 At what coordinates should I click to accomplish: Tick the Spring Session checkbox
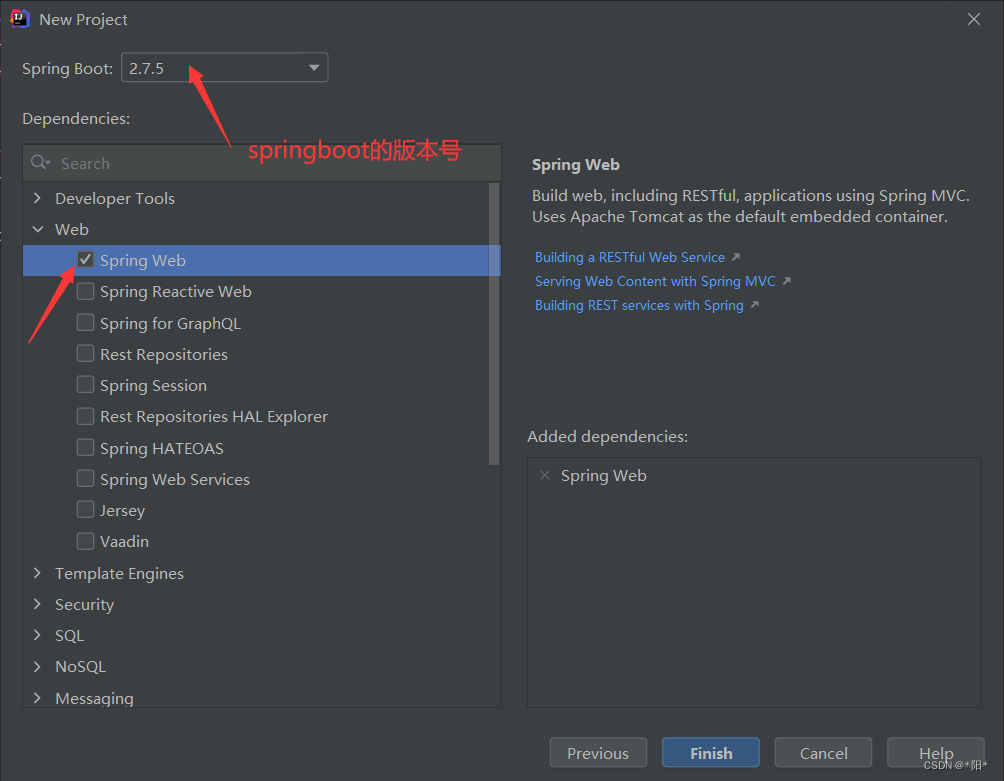pos(85,385)
